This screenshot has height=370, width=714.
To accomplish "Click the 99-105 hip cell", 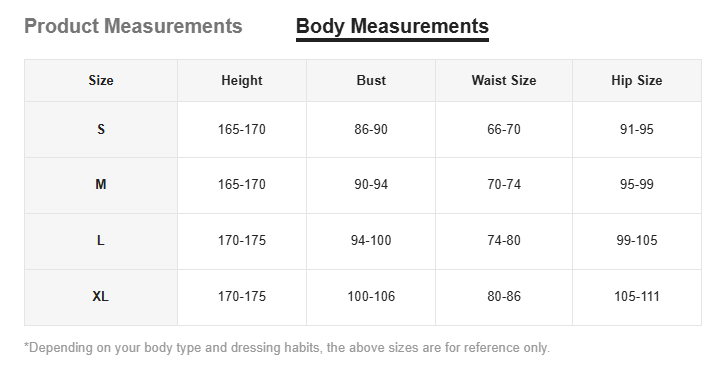I will [x=637, y=241].
